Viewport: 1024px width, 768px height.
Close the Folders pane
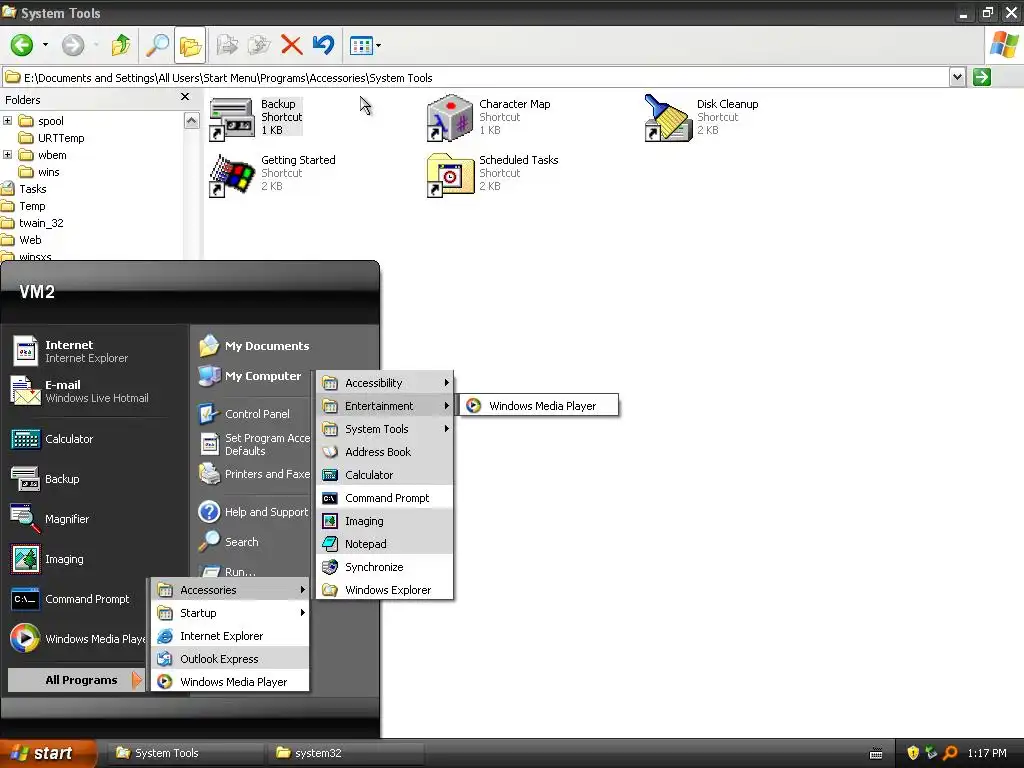[x=185, y=97]
